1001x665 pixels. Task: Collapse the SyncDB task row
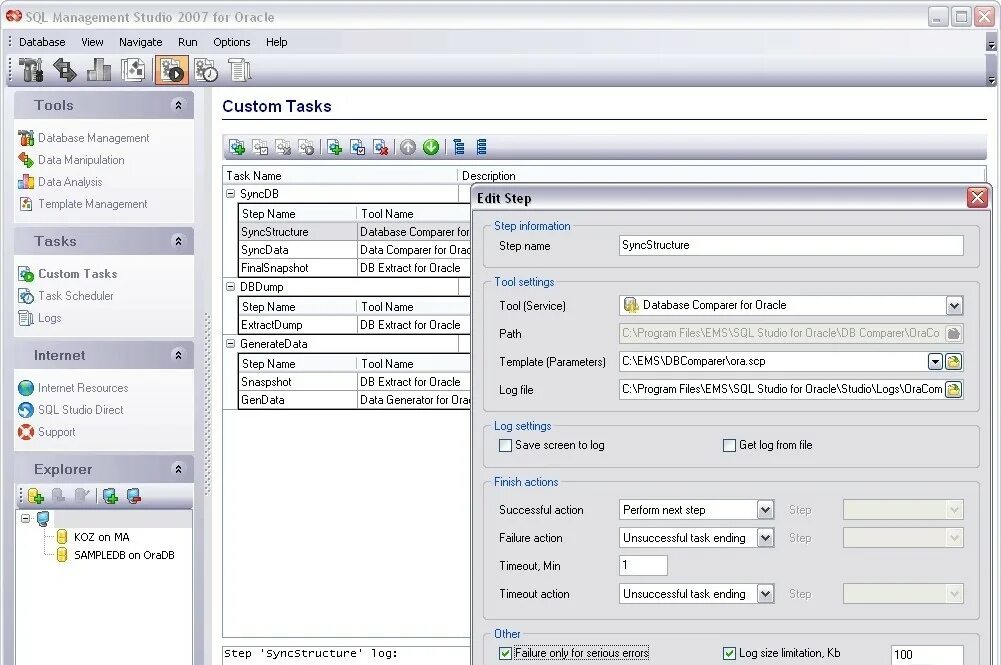(x=230, y=193)
